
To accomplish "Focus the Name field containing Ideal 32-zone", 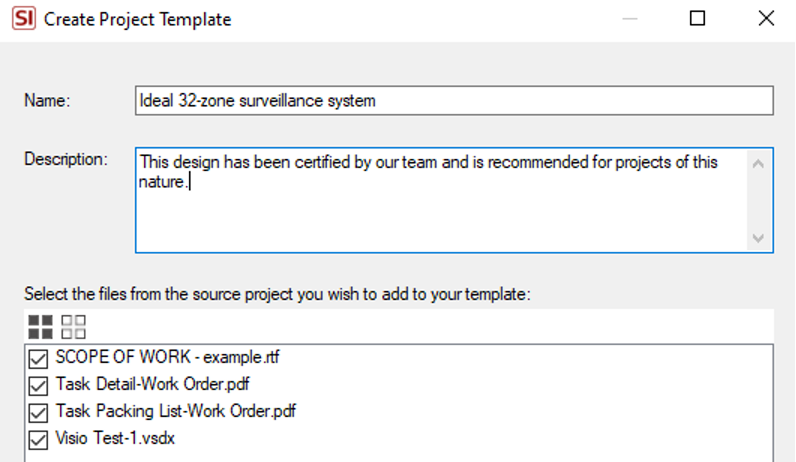I will [454, 101].
